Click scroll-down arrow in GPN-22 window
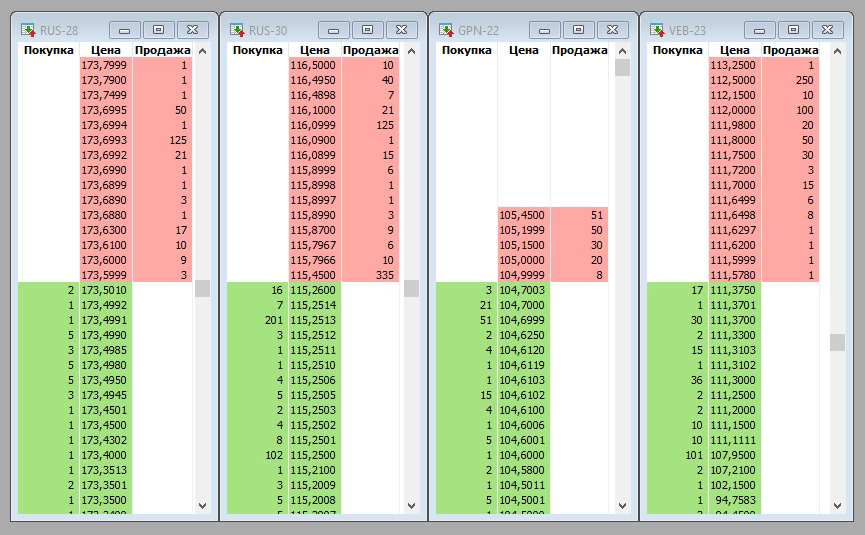Viewport: 865px width, 535px height. [x=622, y=506]
